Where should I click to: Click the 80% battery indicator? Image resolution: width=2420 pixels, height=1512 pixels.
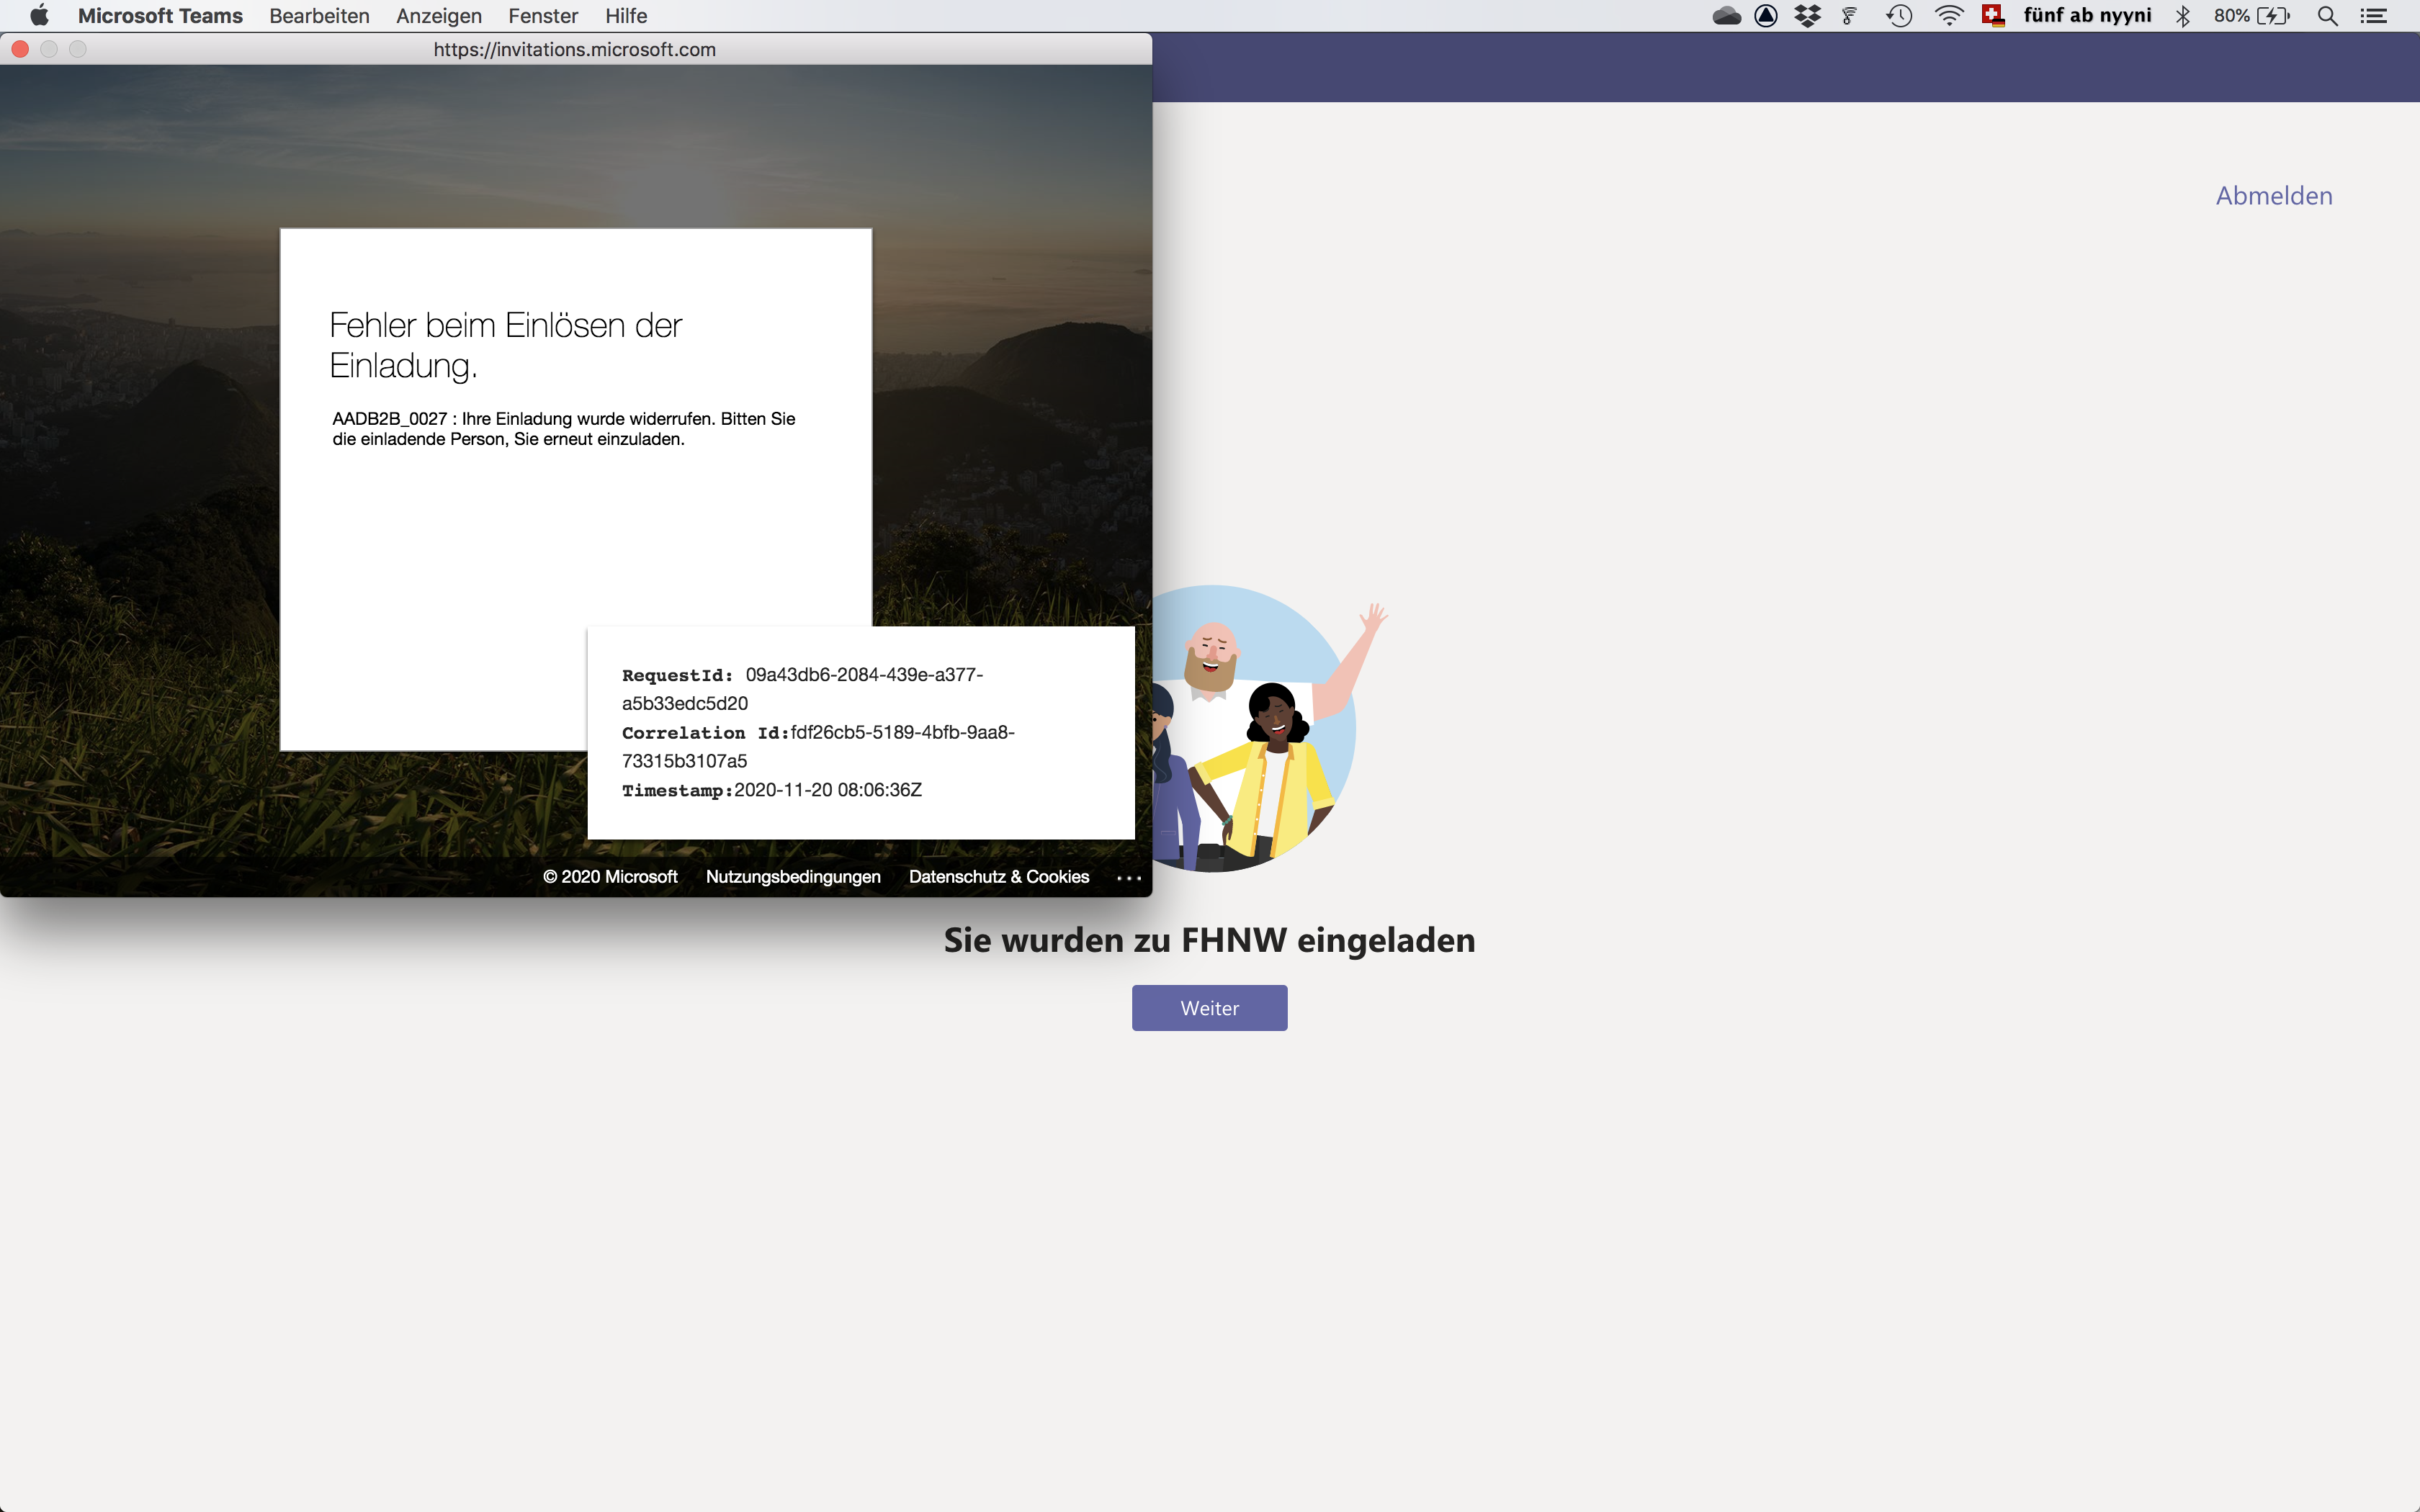(2251, 16)
